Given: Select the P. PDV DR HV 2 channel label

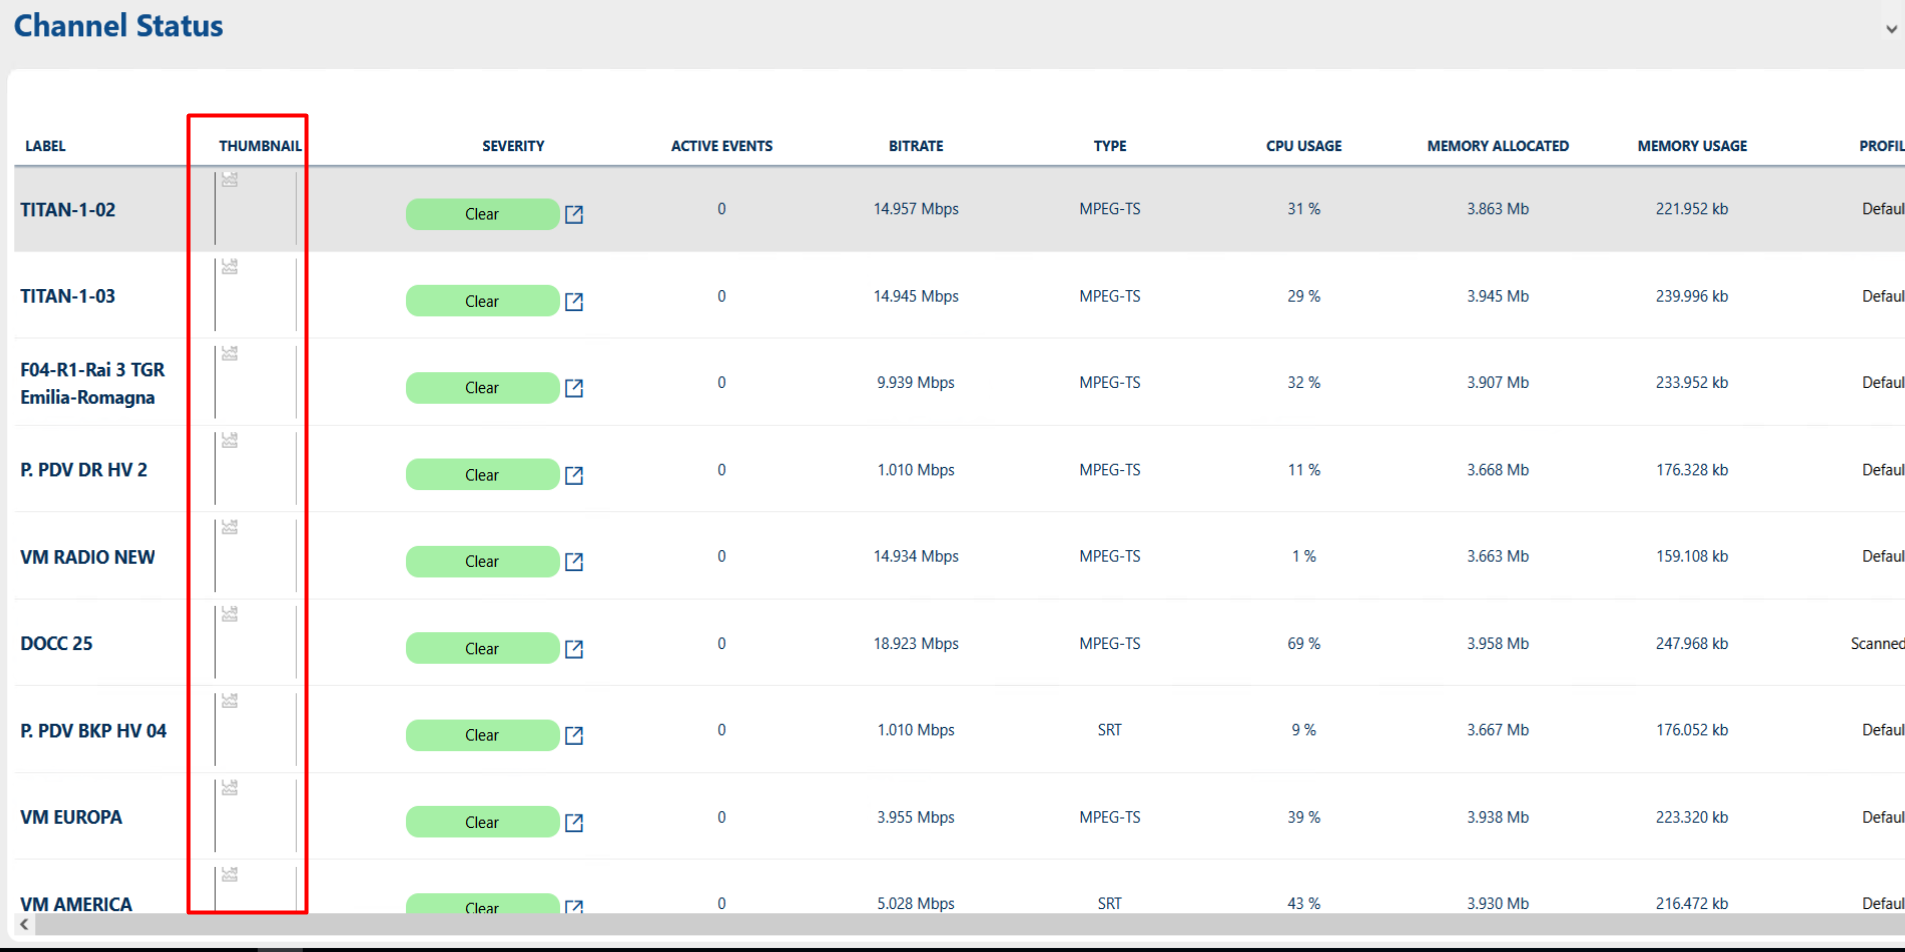Looking at the screenshot, I should pos(84,470).
